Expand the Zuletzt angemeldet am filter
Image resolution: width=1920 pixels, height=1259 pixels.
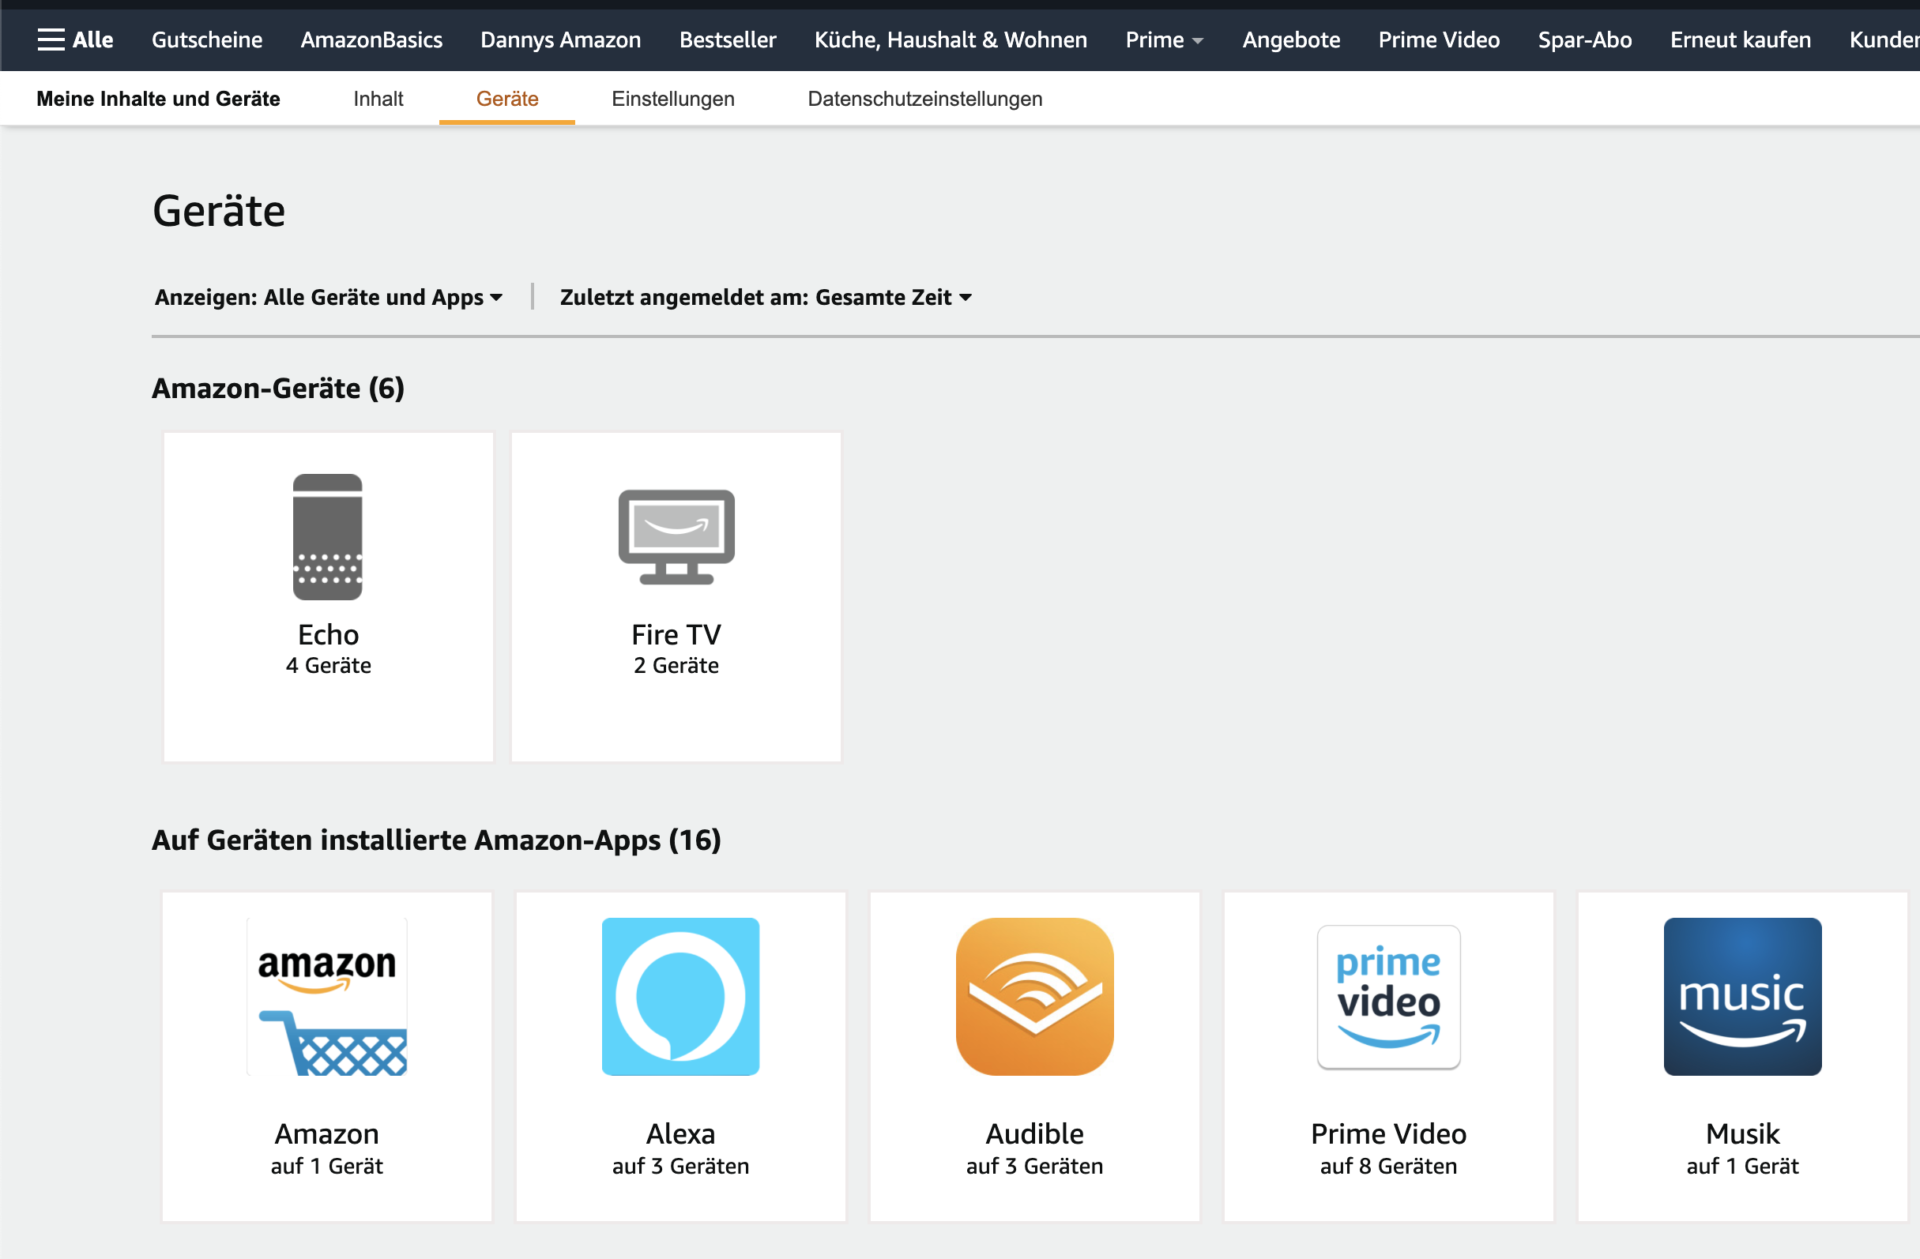click(x=766, y=297)
